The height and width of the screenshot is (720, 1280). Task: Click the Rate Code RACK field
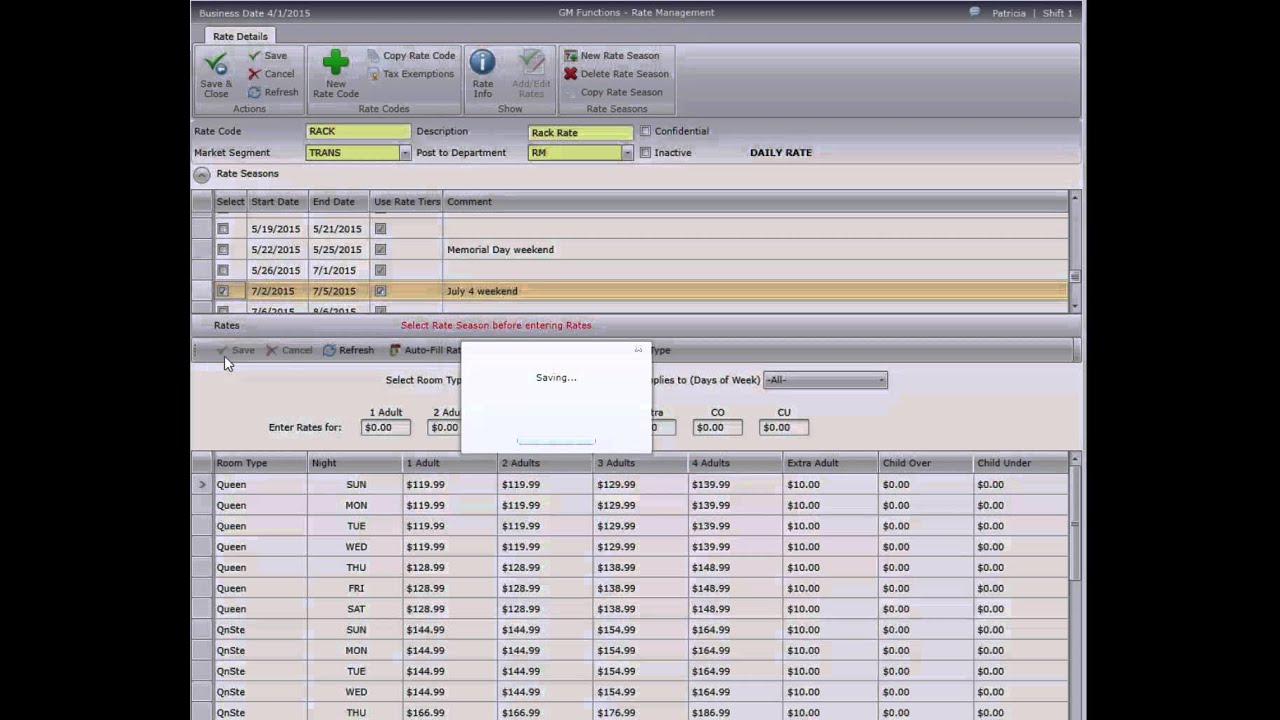(x=358, y=131)
